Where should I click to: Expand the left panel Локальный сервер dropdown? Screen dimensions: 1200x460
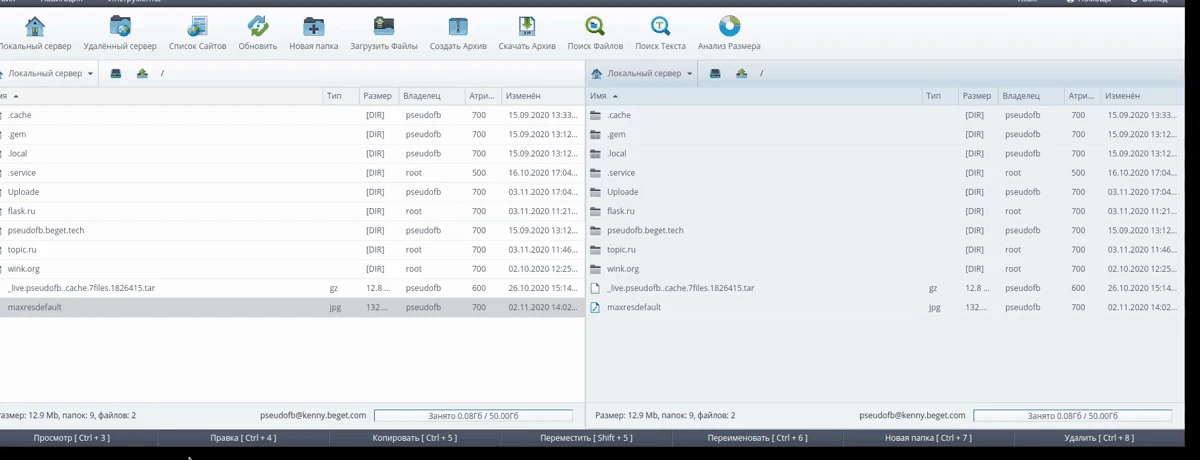[48, 73]
